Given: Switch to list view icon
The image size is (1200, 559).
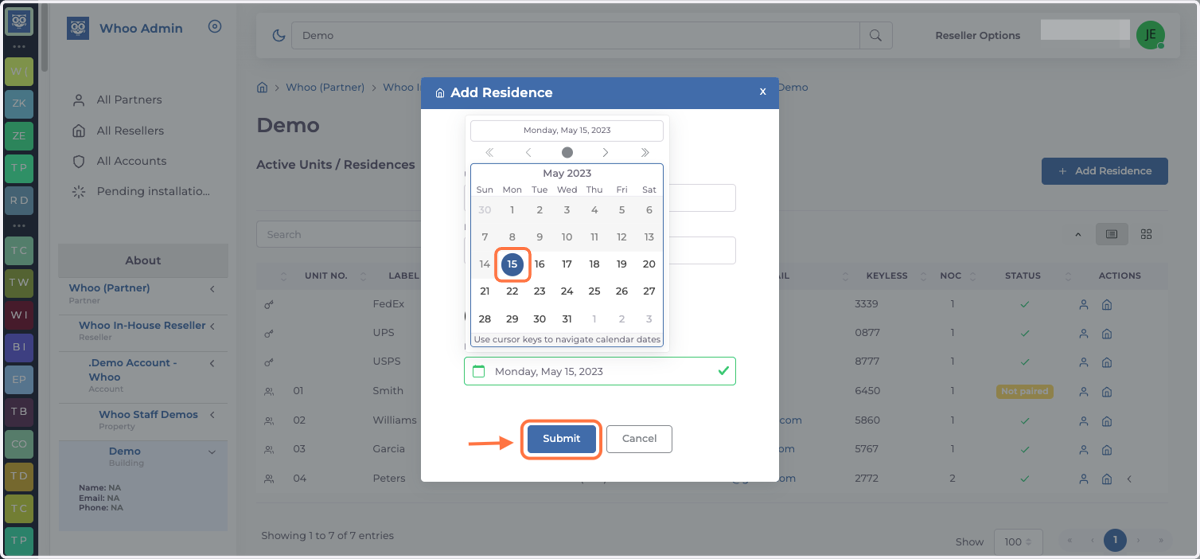Looking at the screenshot, I should pyautogui.click(x=1111, y=234).
